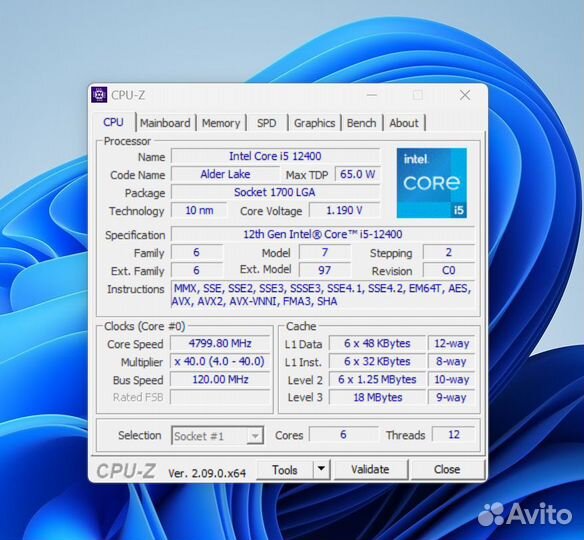Screen dimensions: 584x540
Task: Click the Ext. Model value '97'
Action: [x=325, y=270]
